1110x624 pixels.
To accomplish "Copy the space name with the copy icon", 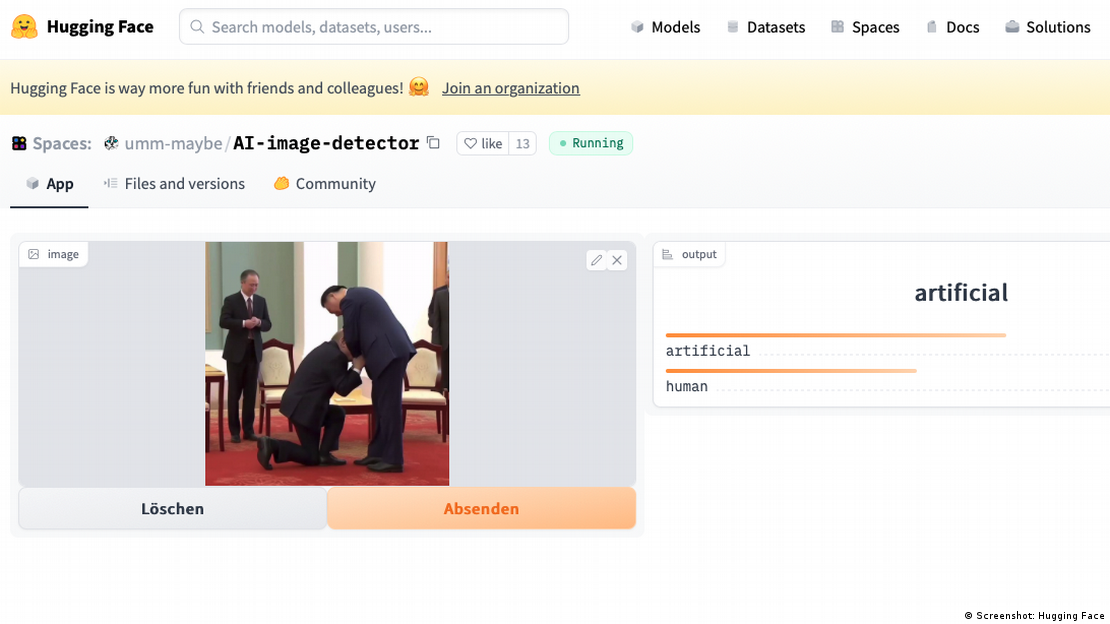I will pyautogui.click(x=433, y=143).
